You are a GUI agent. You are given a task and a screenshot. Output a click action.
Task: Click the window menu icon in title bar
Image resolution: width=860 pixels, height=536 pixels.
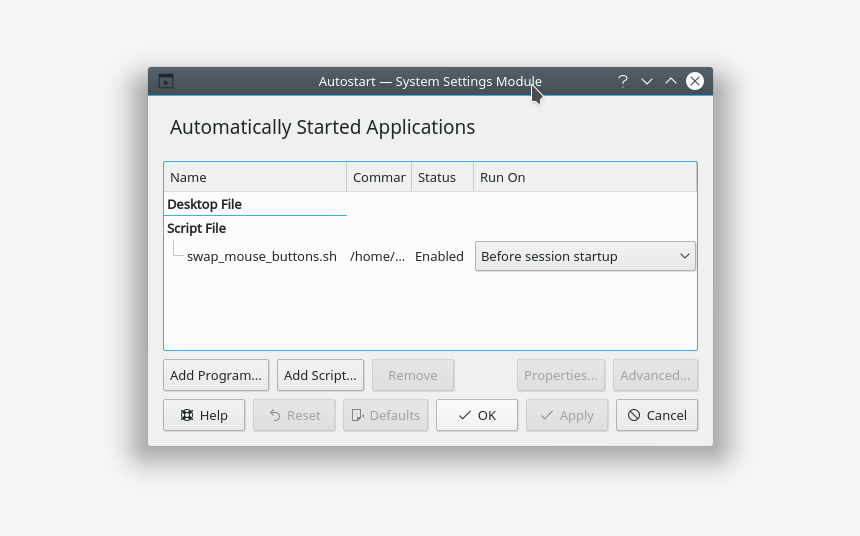[x=166, y=81]
